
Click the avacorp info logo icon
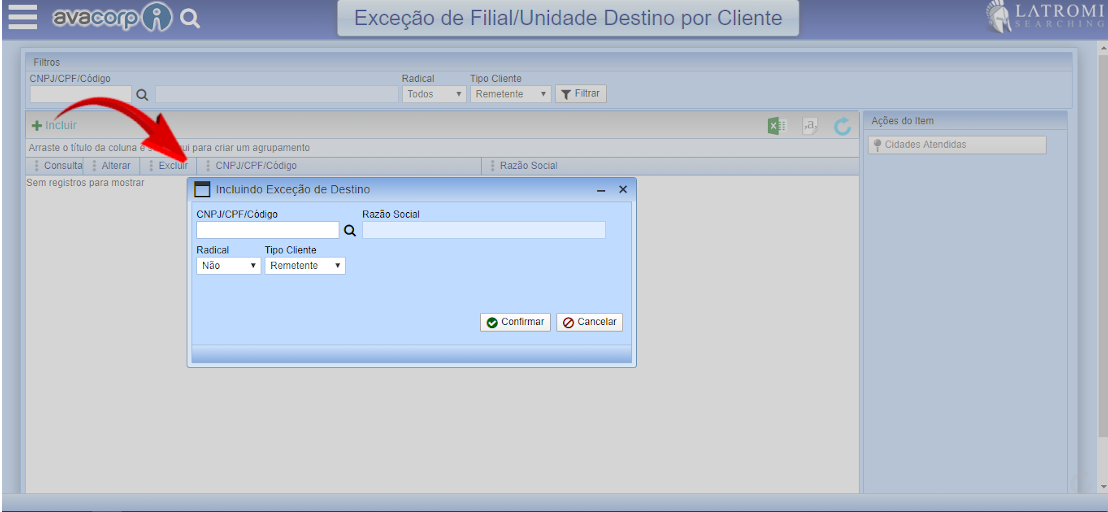point(159,18)
